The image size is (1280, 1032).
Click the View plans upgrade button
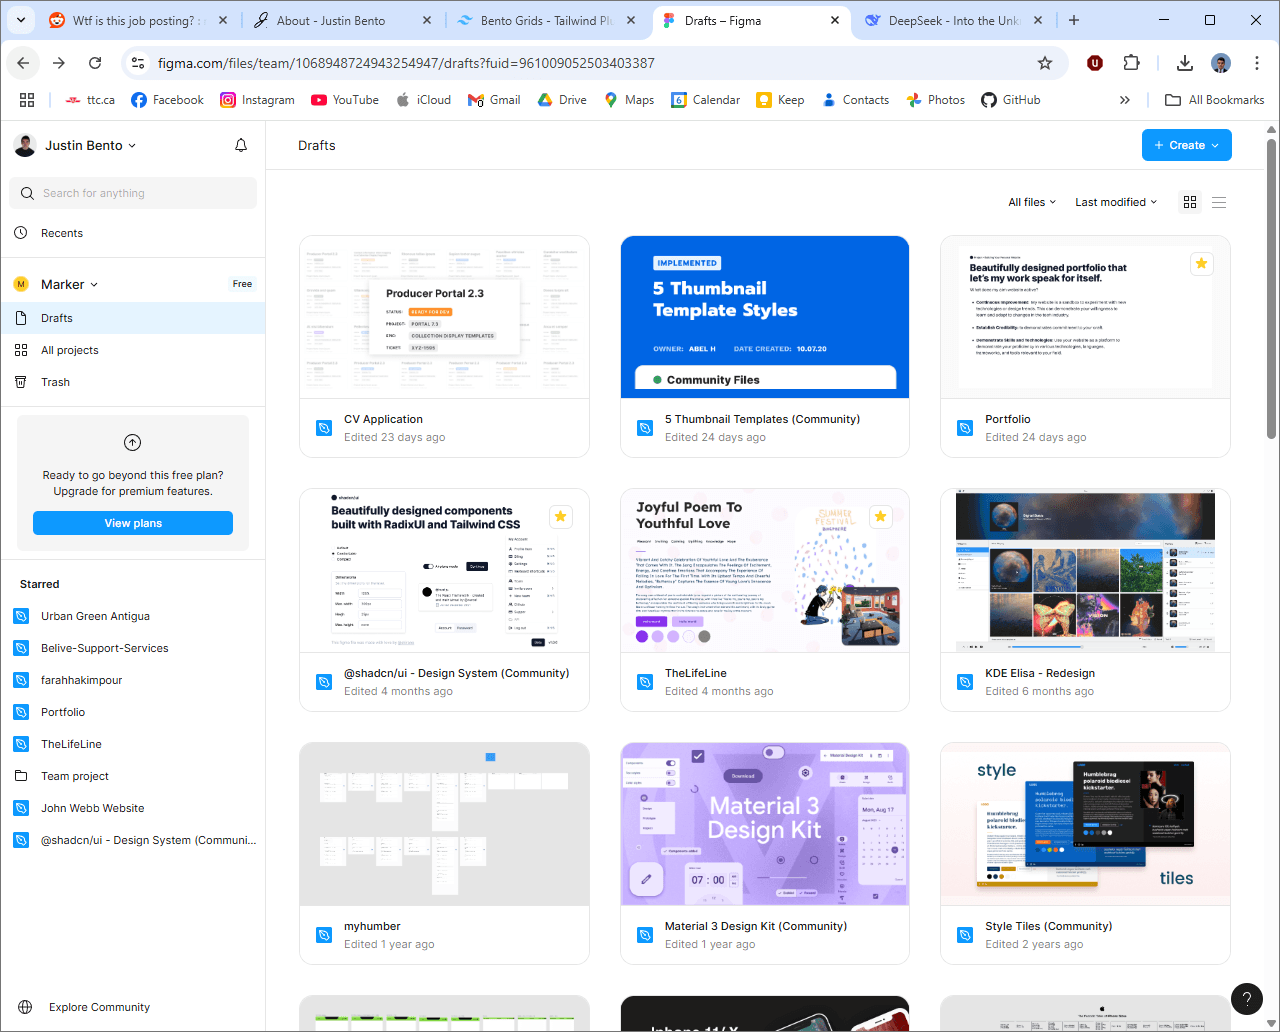(132, 522)
